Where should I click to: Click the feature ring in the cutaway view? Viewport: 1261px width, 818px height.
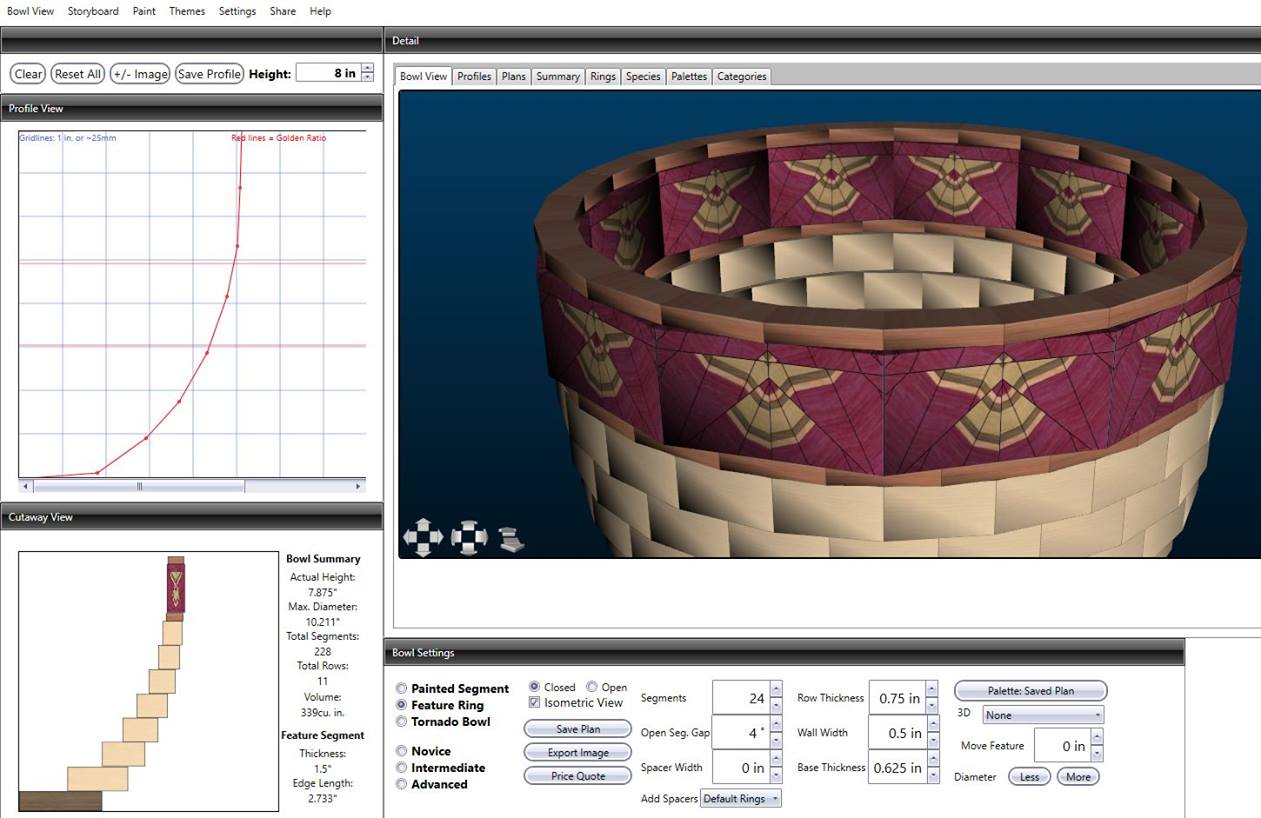(x=176, y=587)
